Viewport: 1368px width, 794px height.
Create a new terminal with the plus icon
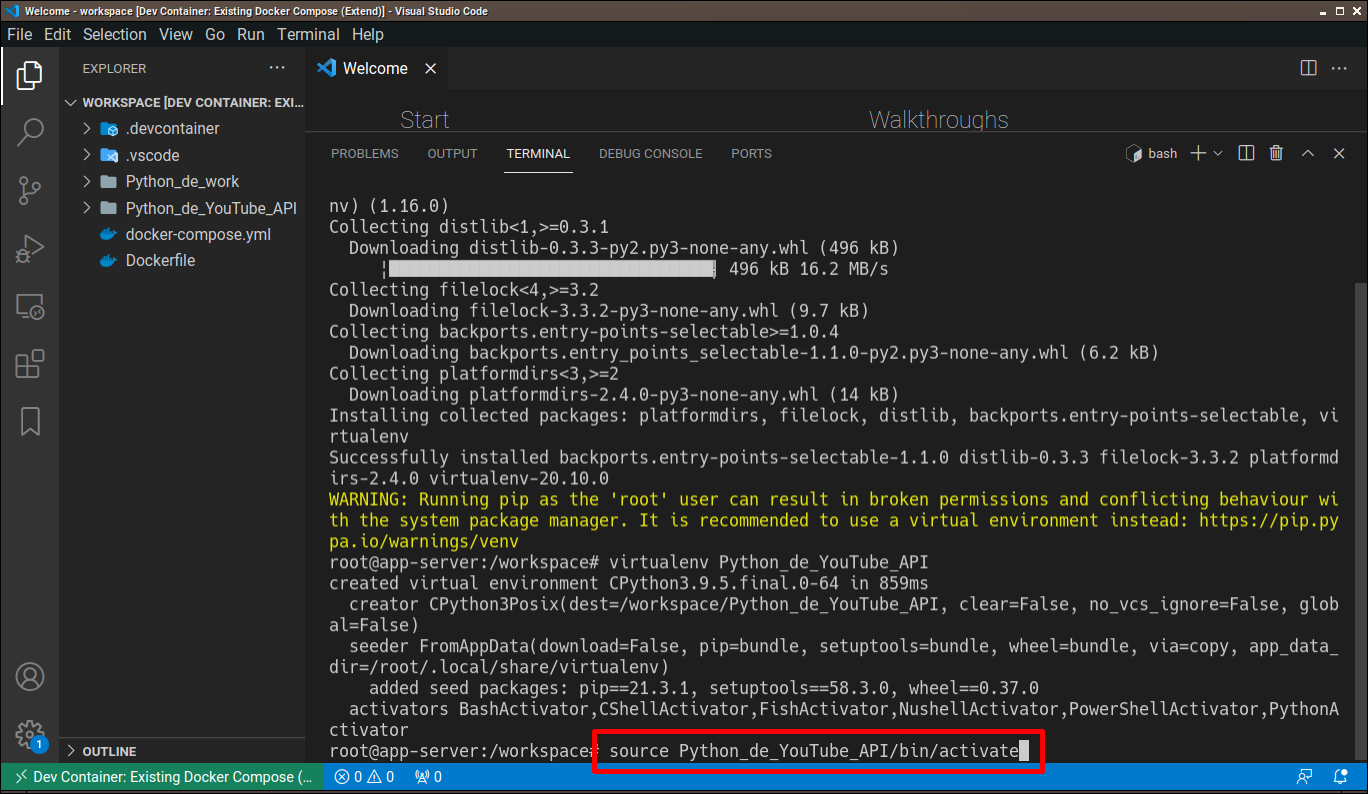point(1196,153)
